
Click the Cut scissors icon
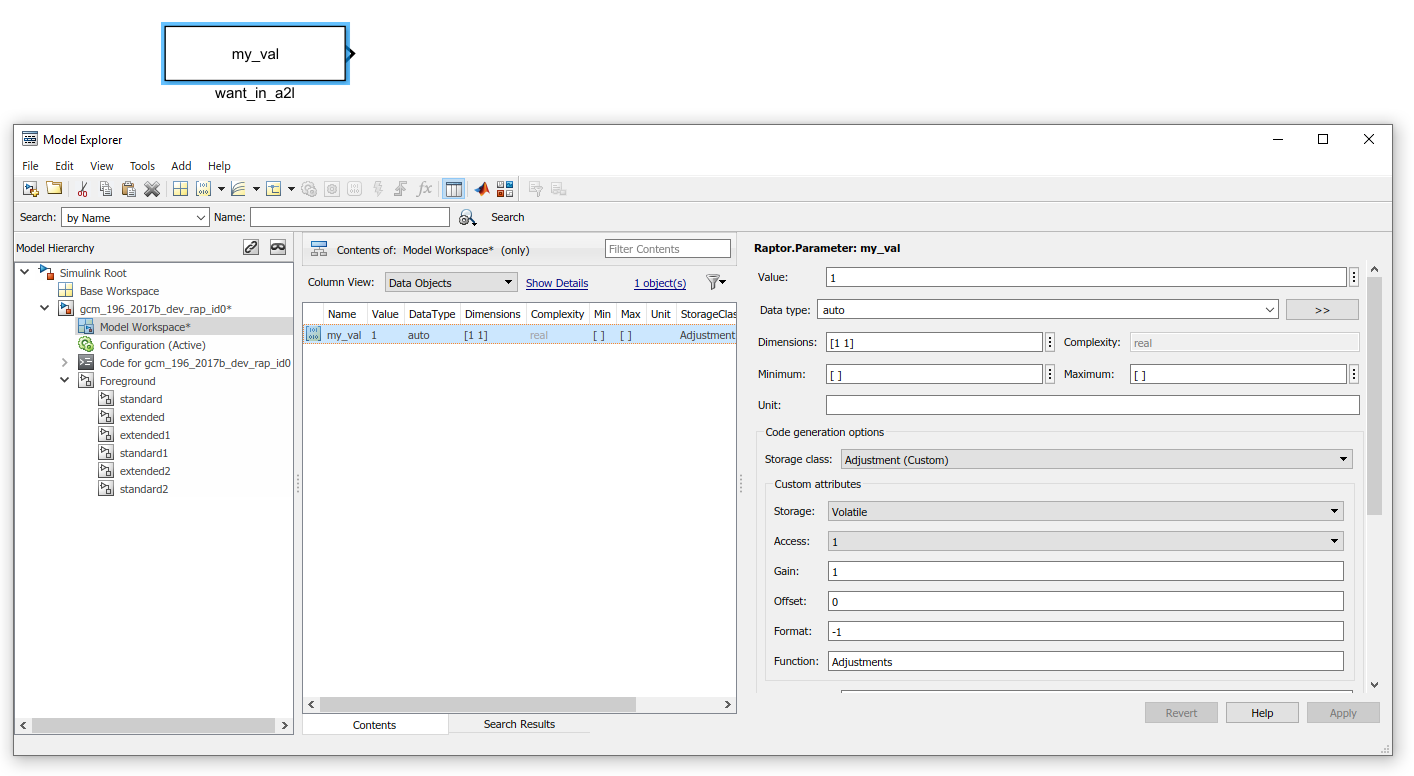[x=83, y=188]
